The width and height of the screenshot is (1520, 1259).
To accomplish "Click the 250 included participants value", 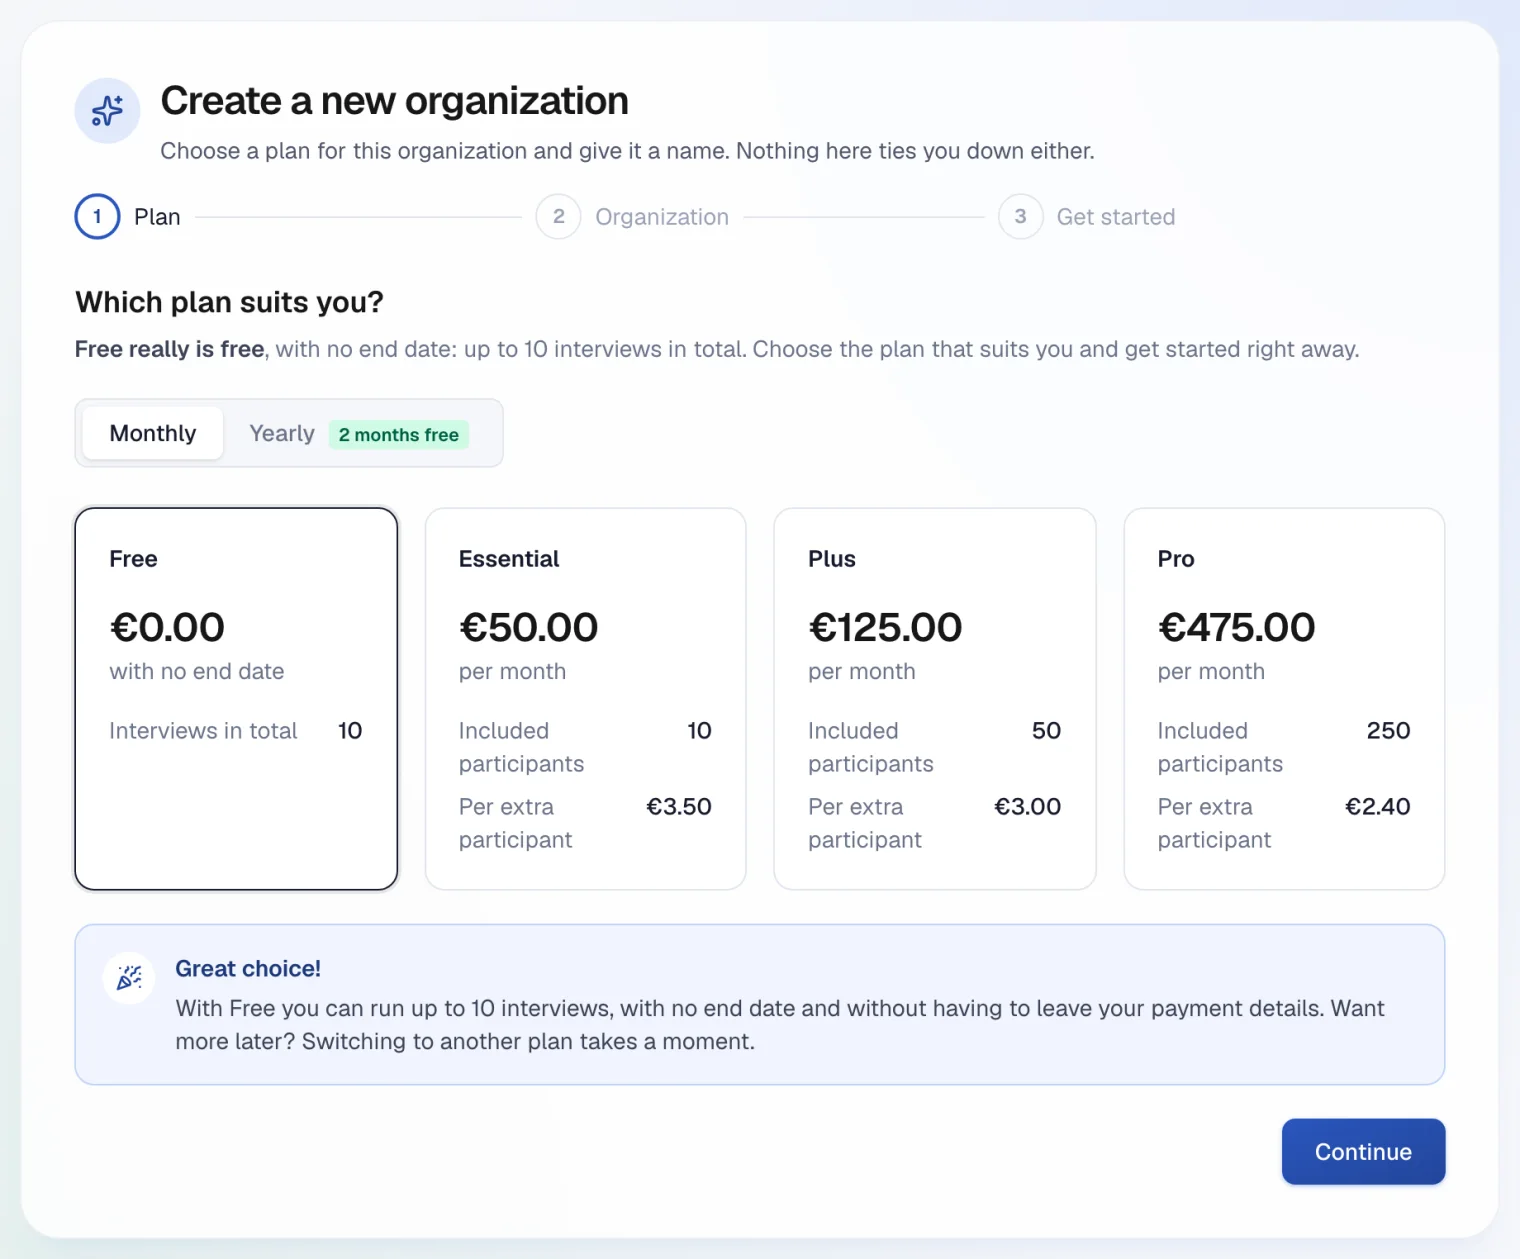I will 1389,731.
